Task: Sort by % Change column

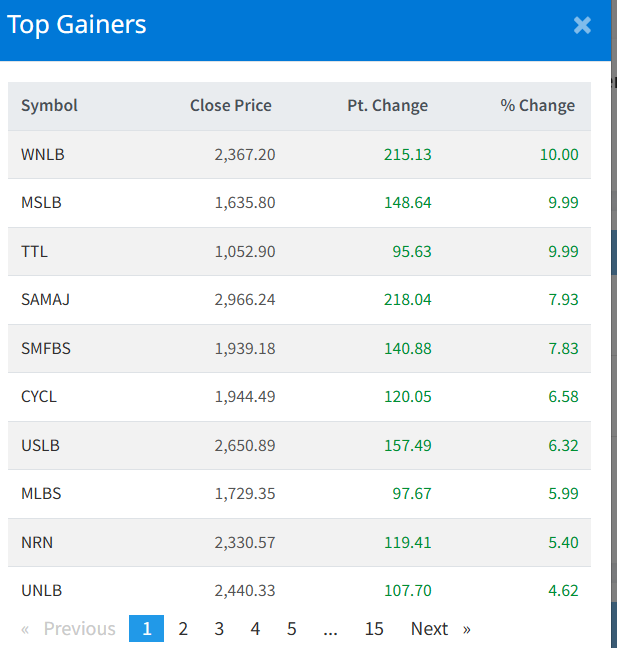Action: (x=537, y=106)
